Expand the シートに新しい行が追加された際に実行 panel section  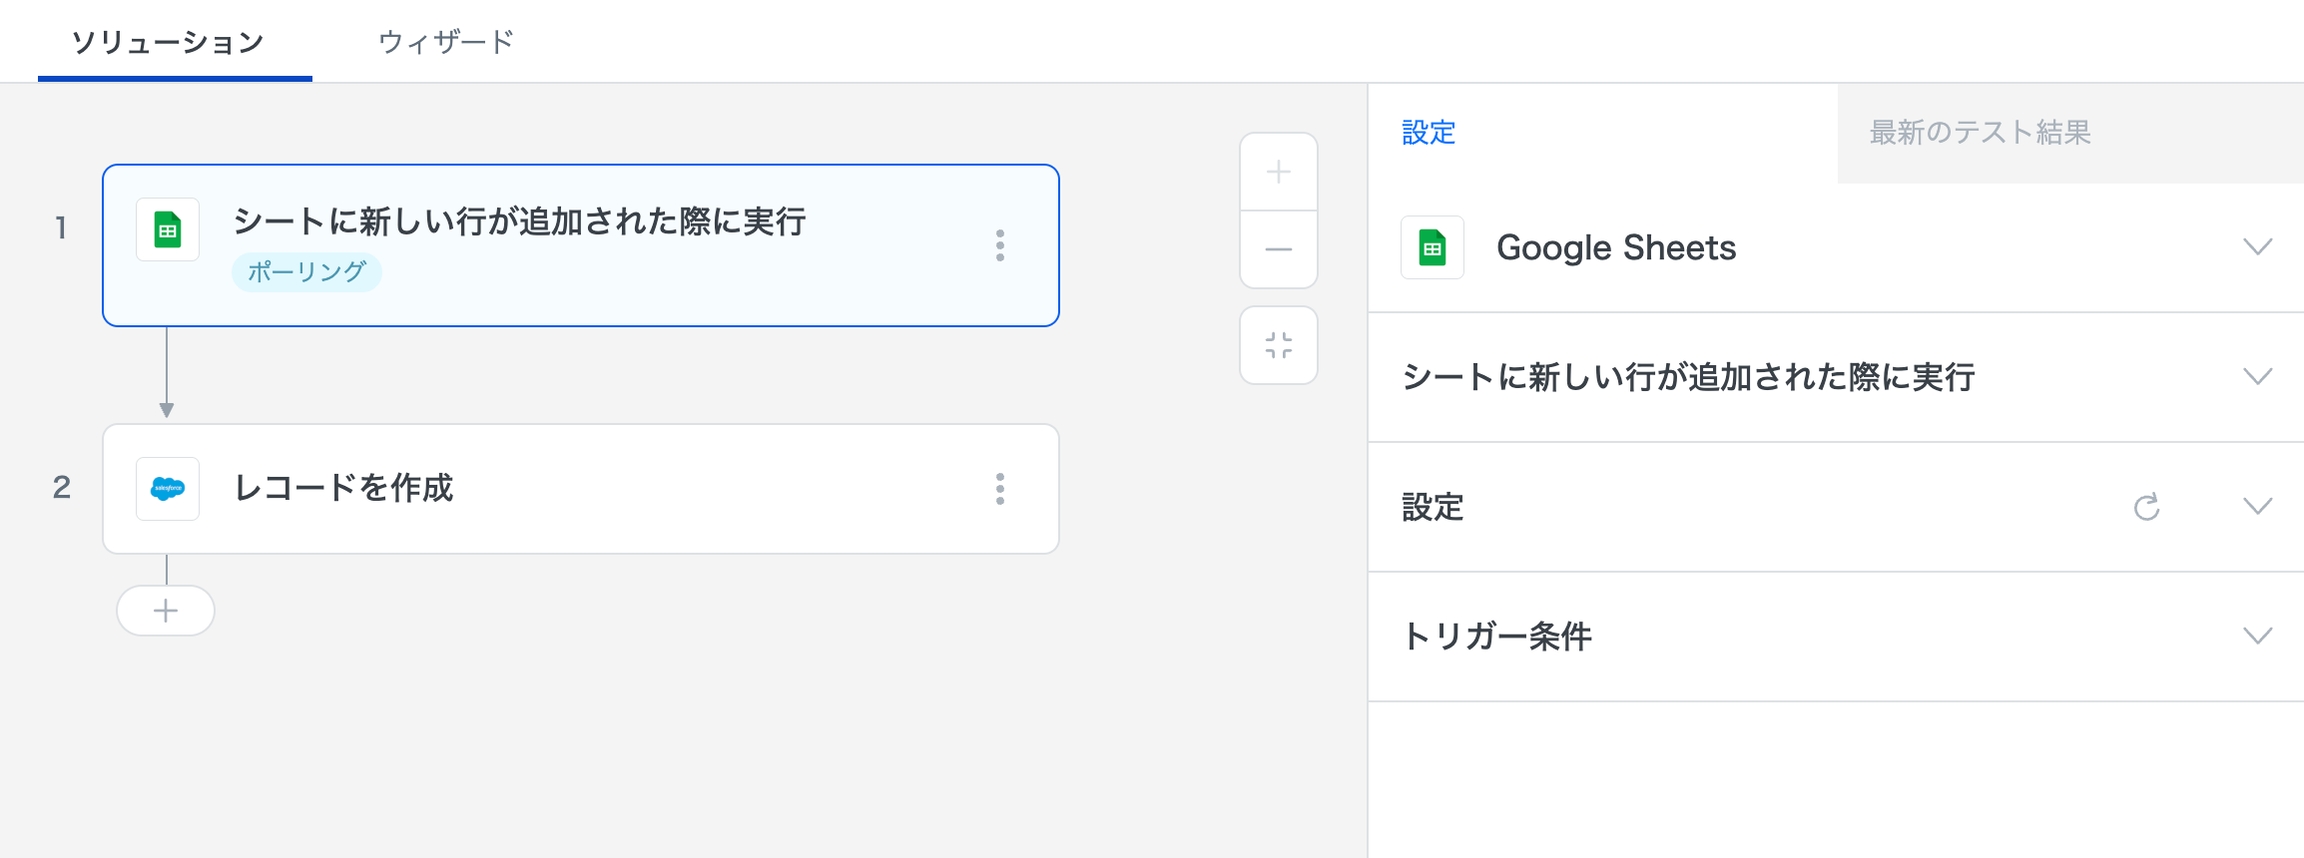pos(2257,377)
